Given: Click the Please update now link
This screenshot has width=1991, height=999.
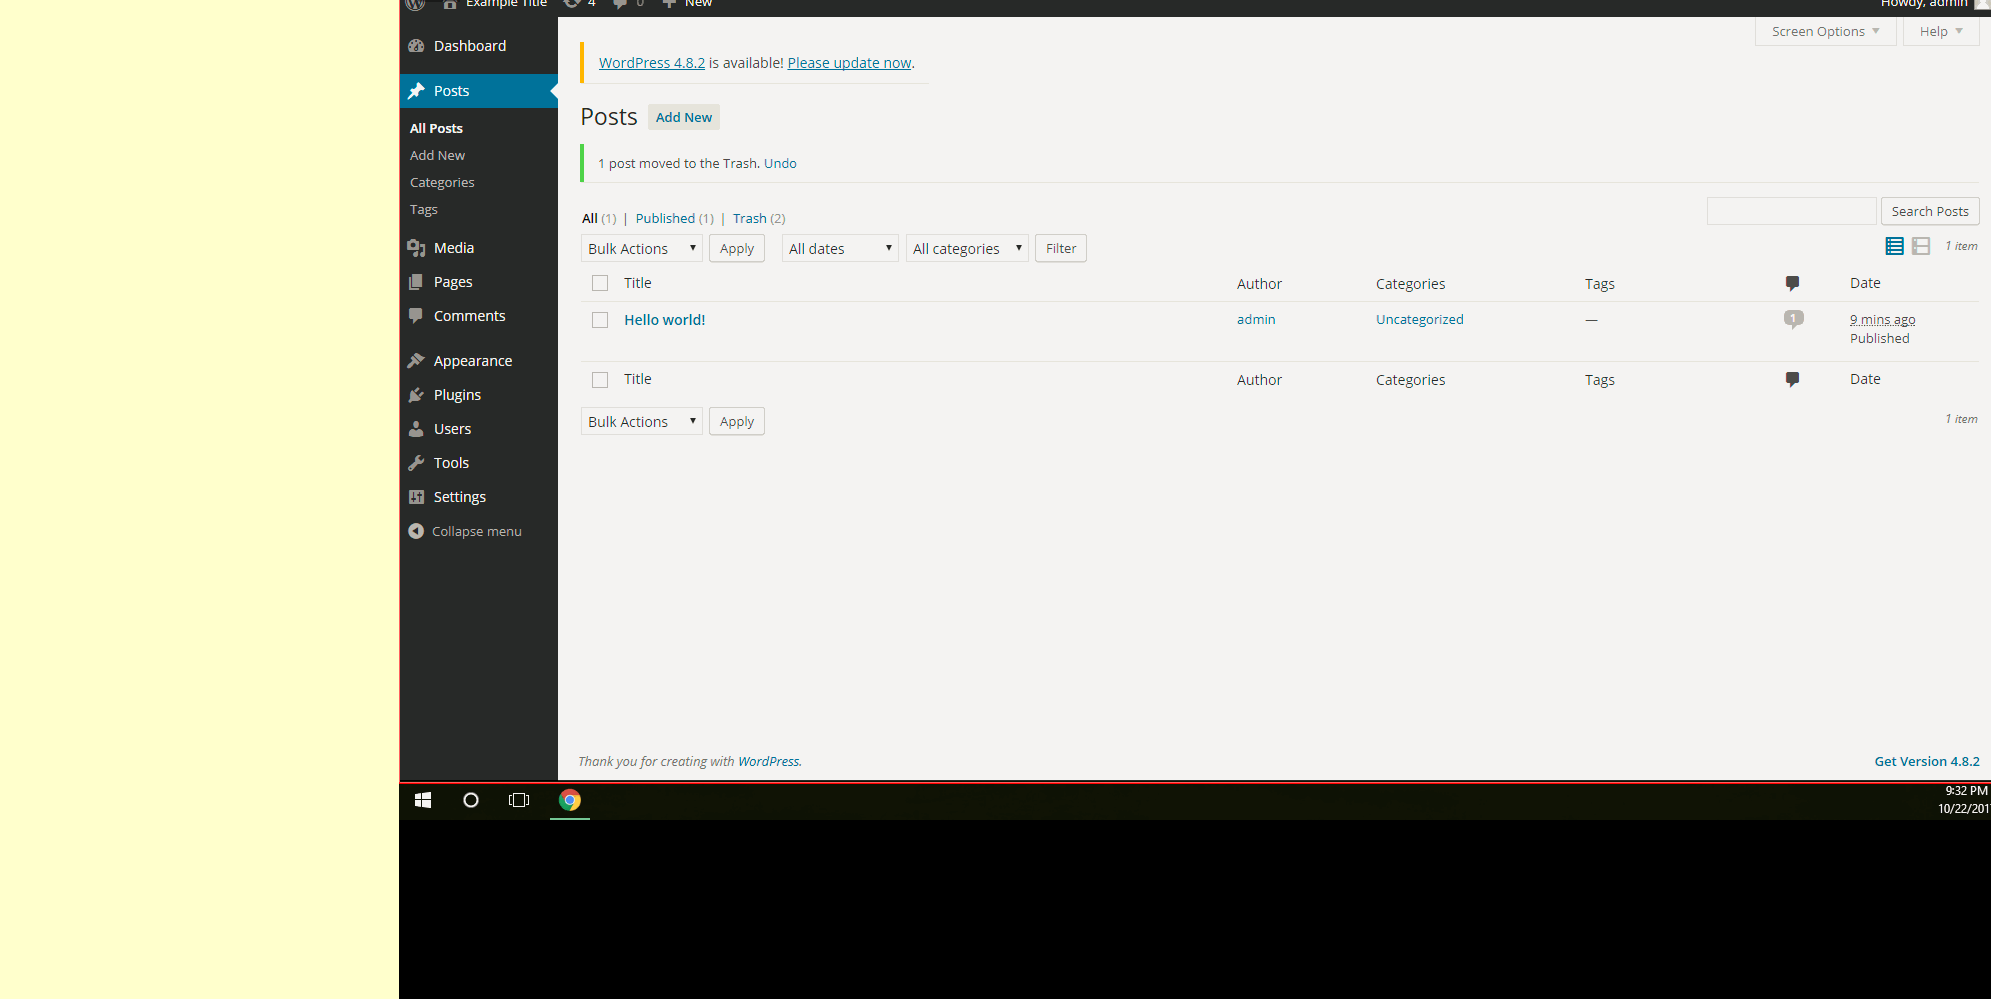Looking at the screenshot, I should [x=849, y=63].
